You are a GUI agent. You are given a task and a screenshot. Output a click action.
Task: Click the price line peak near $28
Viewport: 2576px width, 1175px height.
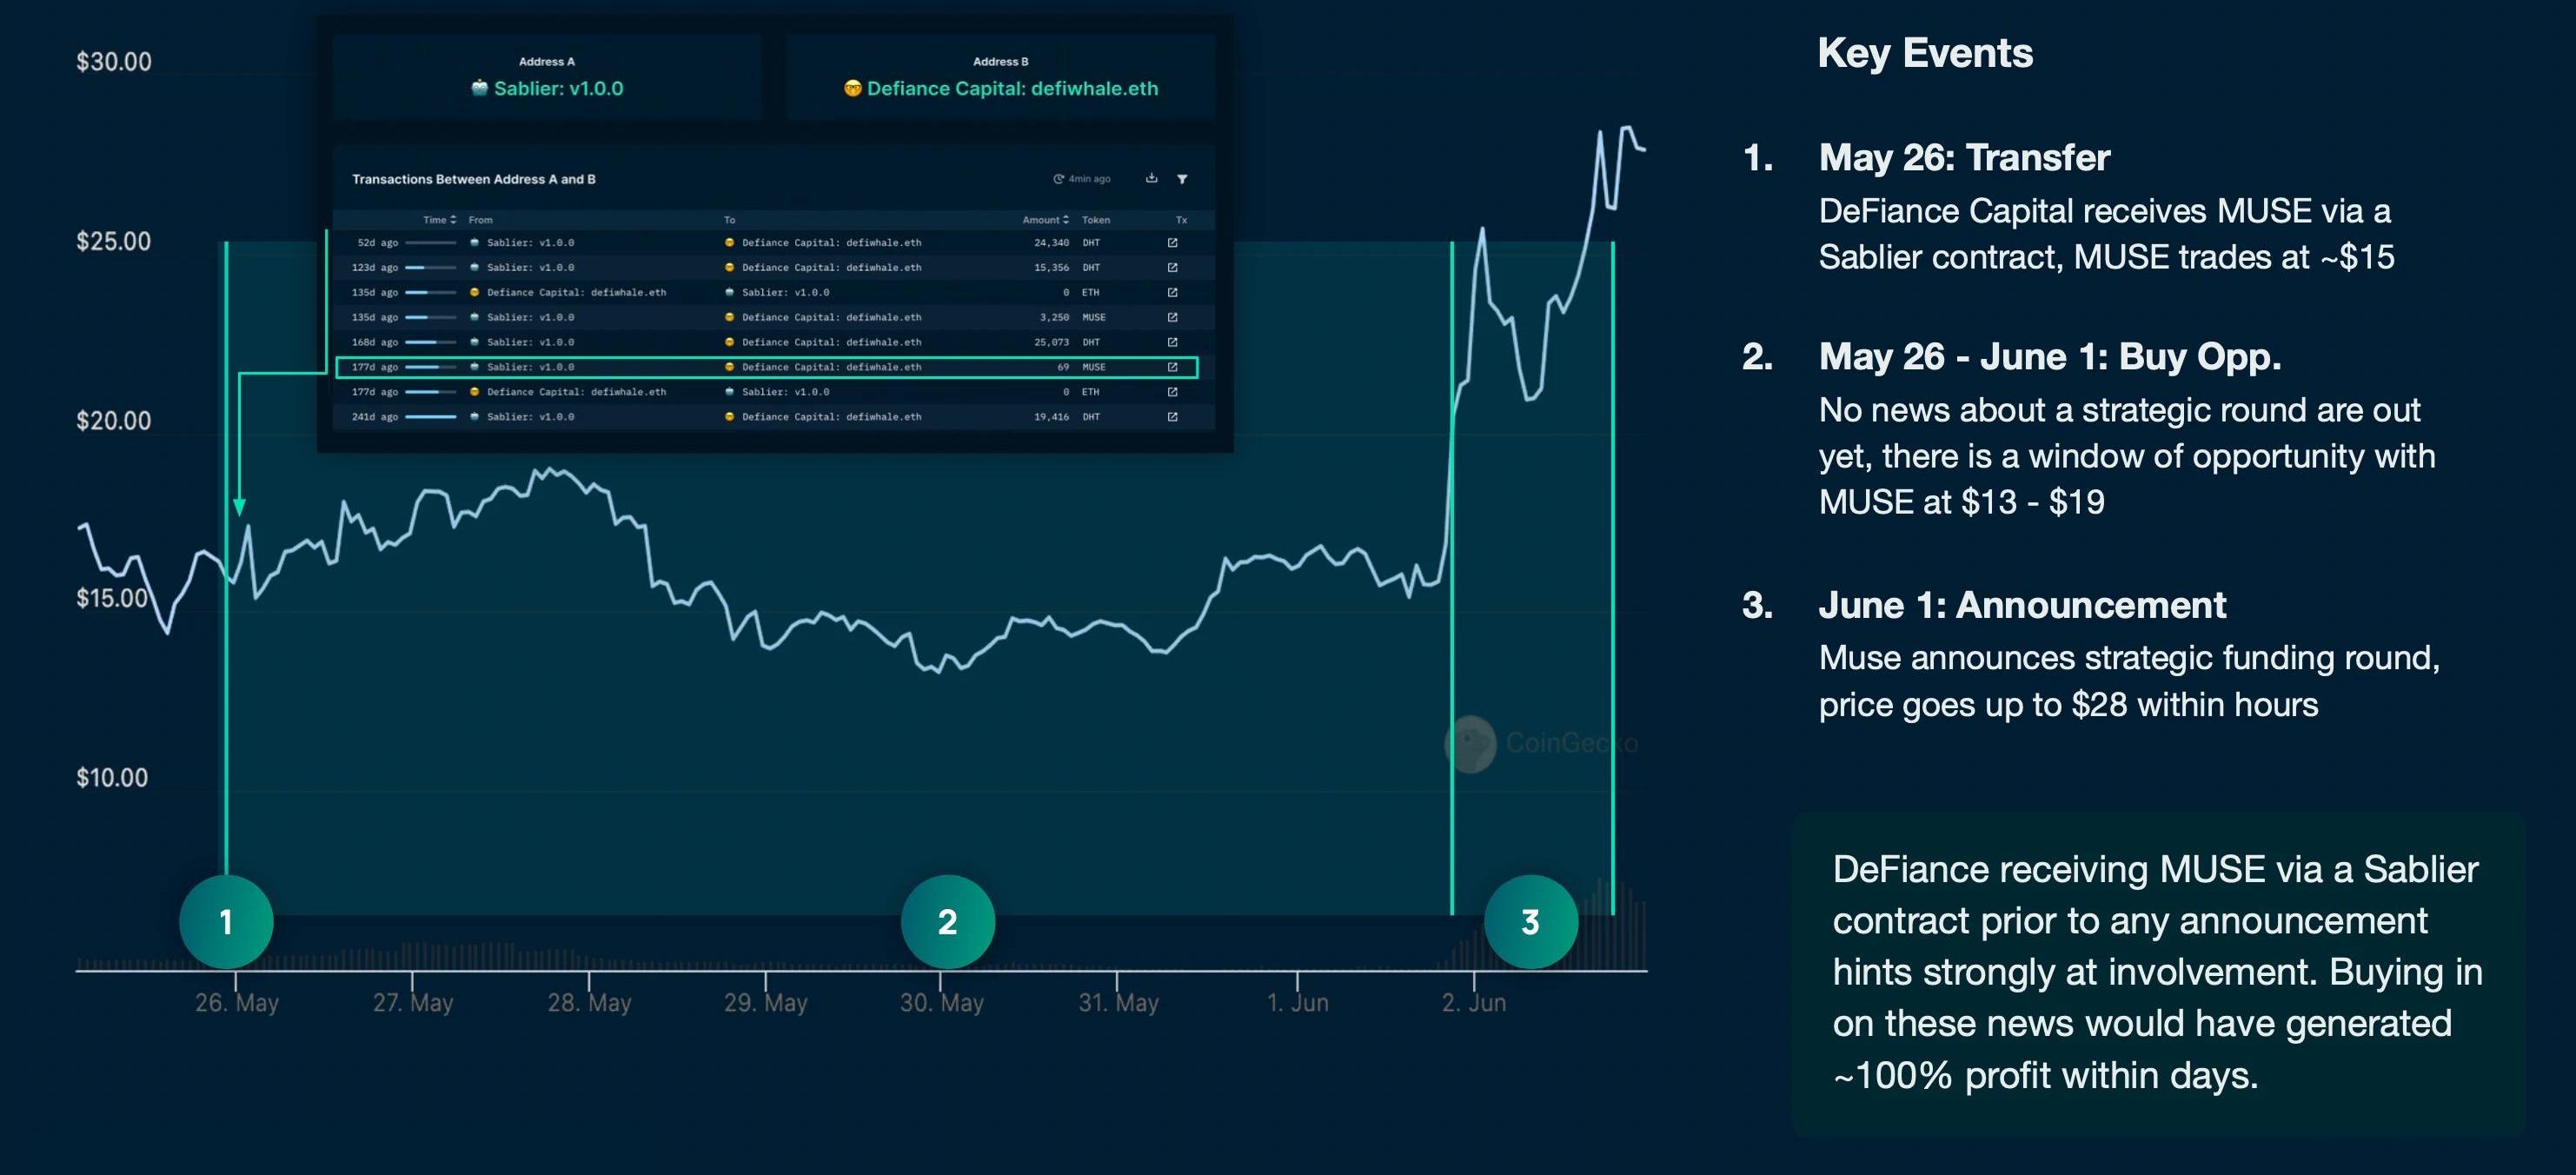click(x=1627, y=128)
